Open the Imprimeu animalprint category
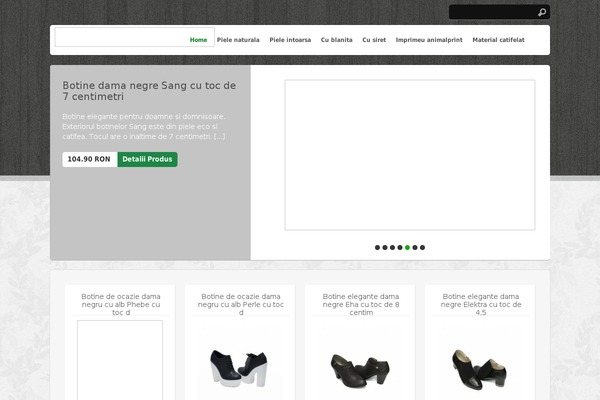 click(x=429, y=40)
